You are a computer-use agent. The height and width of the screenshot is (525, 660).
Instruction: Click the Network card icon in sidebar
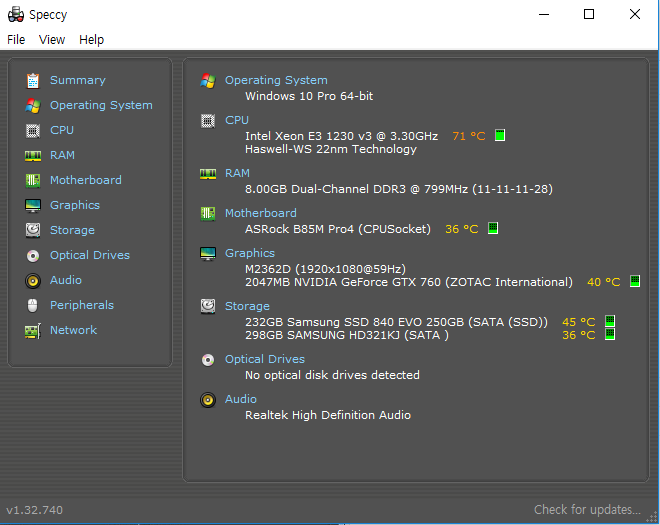click(33, 330)
